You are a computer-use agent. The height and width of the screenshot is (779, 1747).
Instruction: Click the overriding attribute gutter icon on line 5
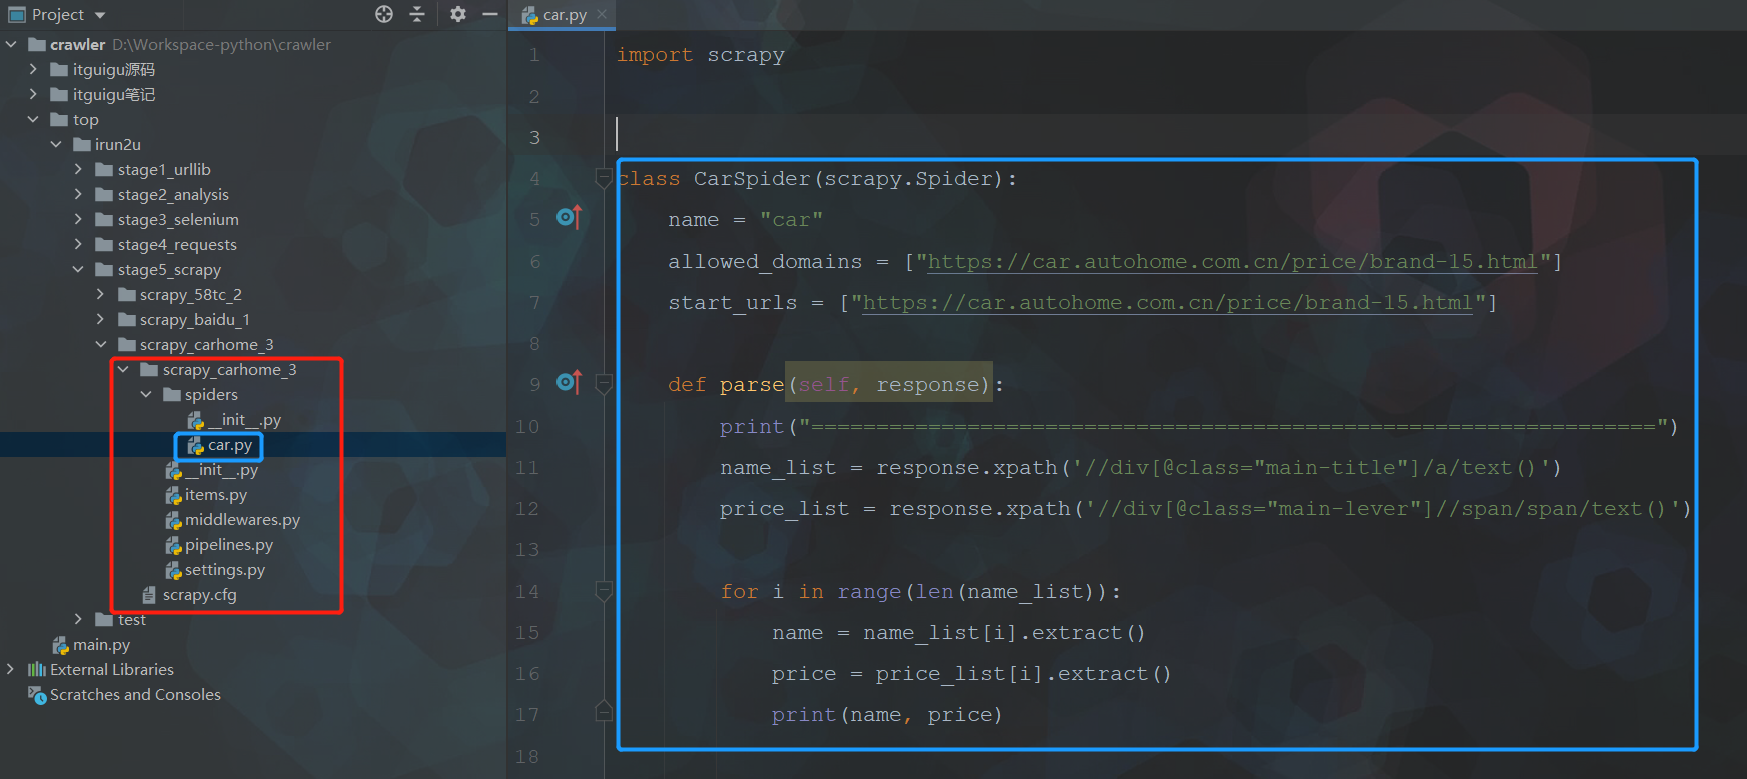pos(569,216)
